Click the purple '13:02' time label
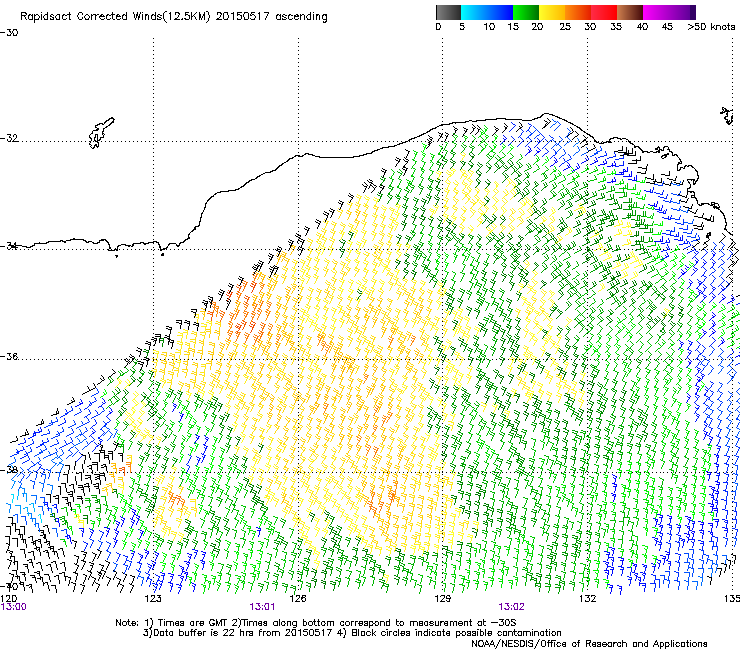This screenshot has width=740, height=650. [x=511, y=607]
